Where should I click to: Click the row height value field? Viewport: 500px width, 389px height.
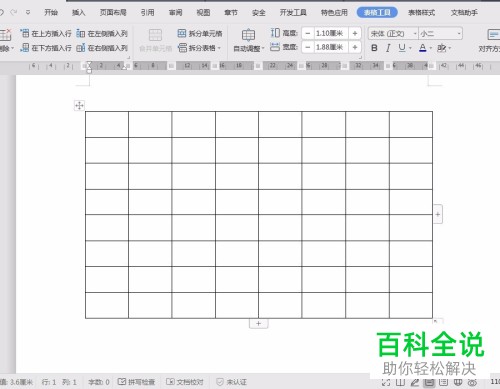331,33
